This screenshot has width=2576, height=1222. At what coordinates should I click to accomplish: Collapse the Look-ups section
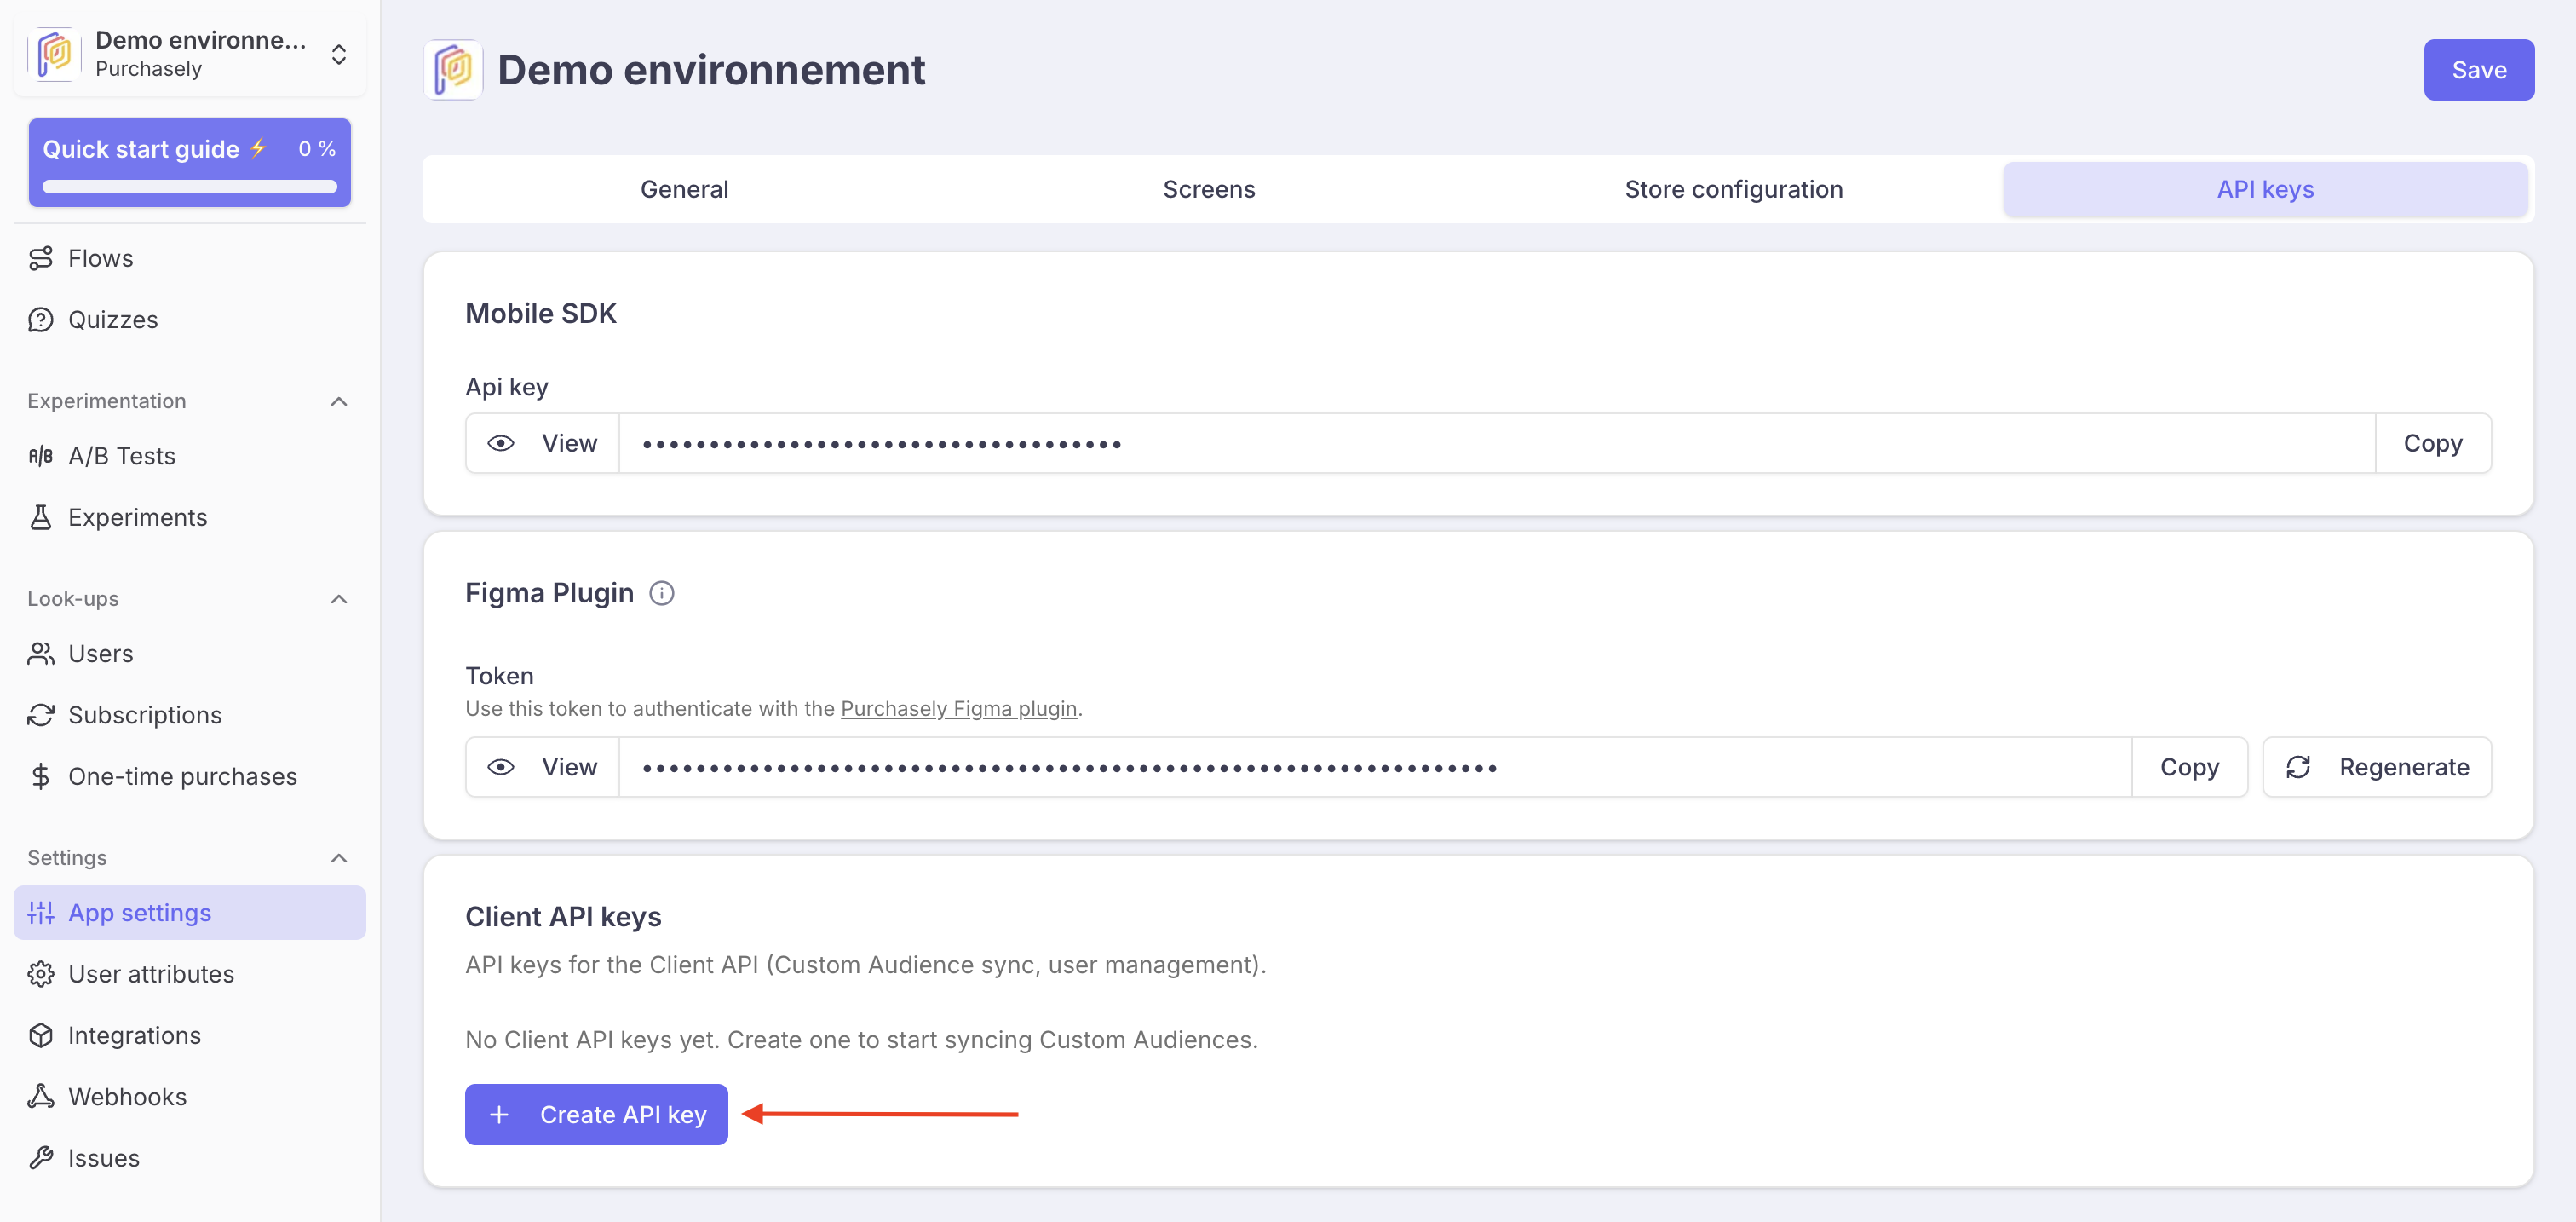[338, 599]
